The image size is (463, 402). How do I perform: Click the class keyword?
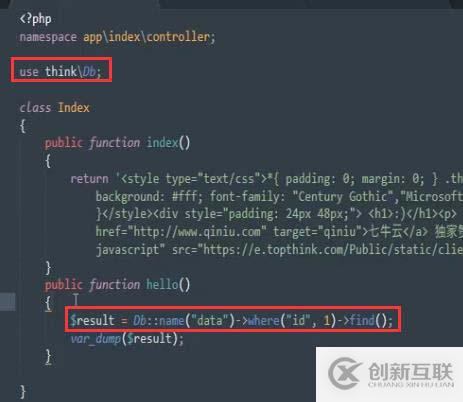tap(35, 107)
